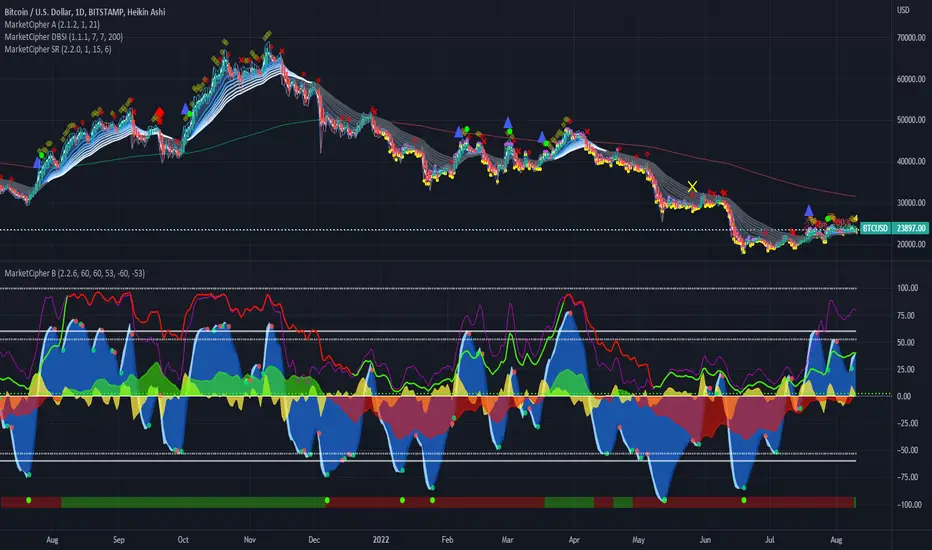Click the yellow X marker on the price chart

tap(692, 187)
